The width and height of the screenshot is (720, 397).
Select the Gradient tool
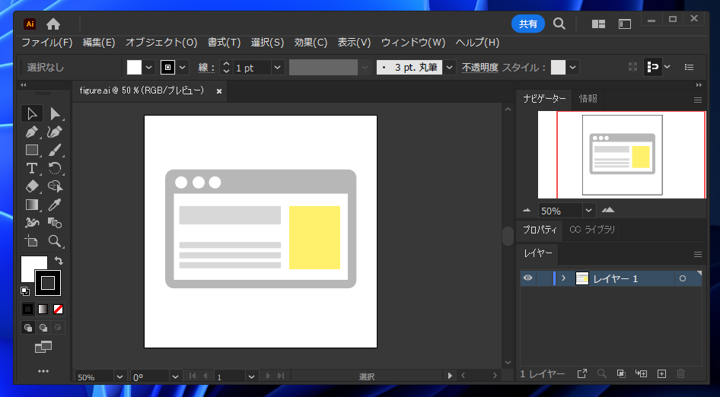pos(32,205)
